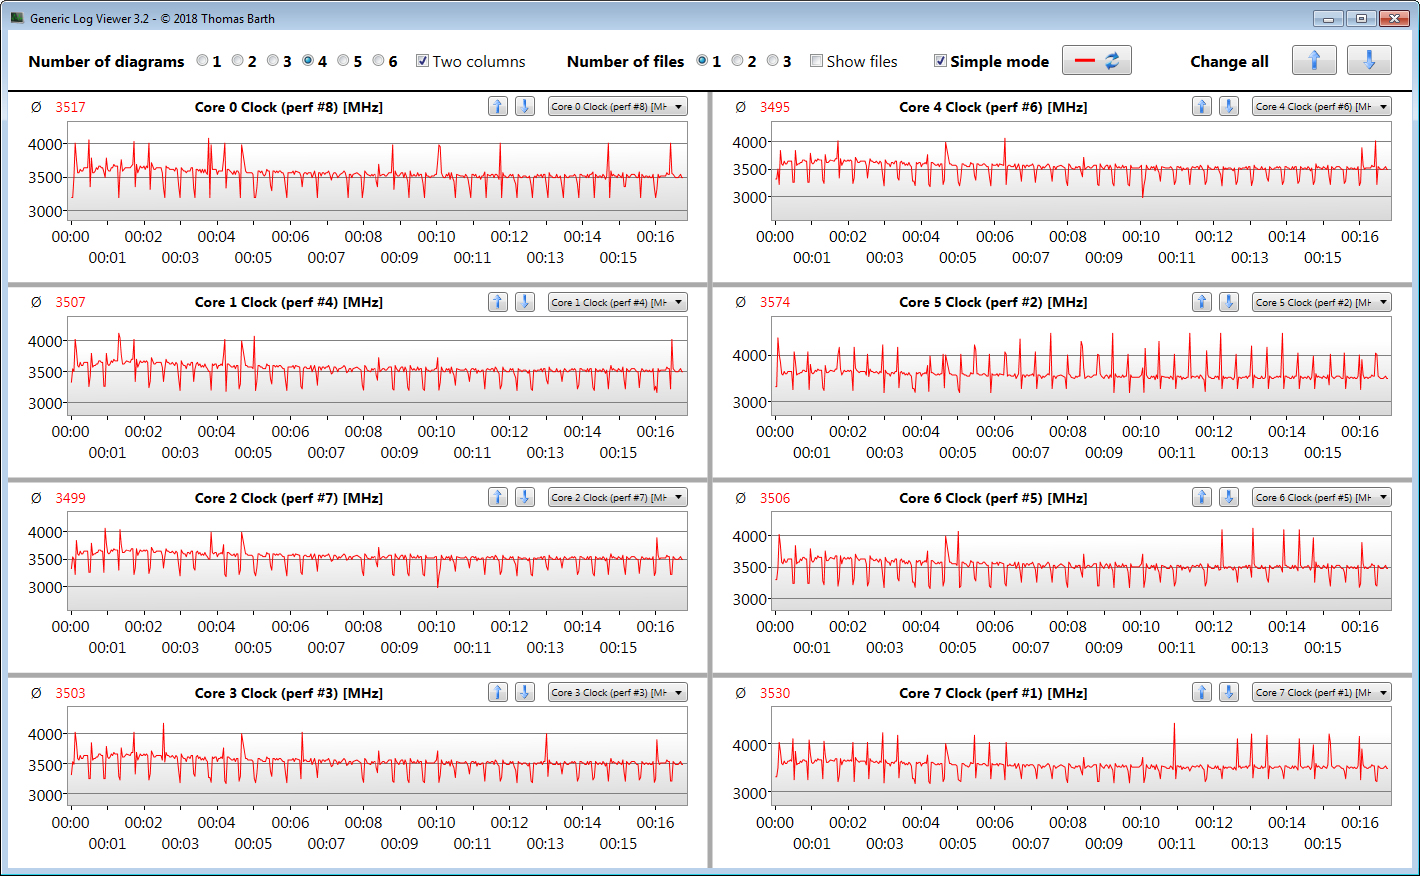Open the Core 4 Clock (perf #6) dropdown
Image resolution: width=1420 pixels, height=876 pixels.
[1322, 106]
